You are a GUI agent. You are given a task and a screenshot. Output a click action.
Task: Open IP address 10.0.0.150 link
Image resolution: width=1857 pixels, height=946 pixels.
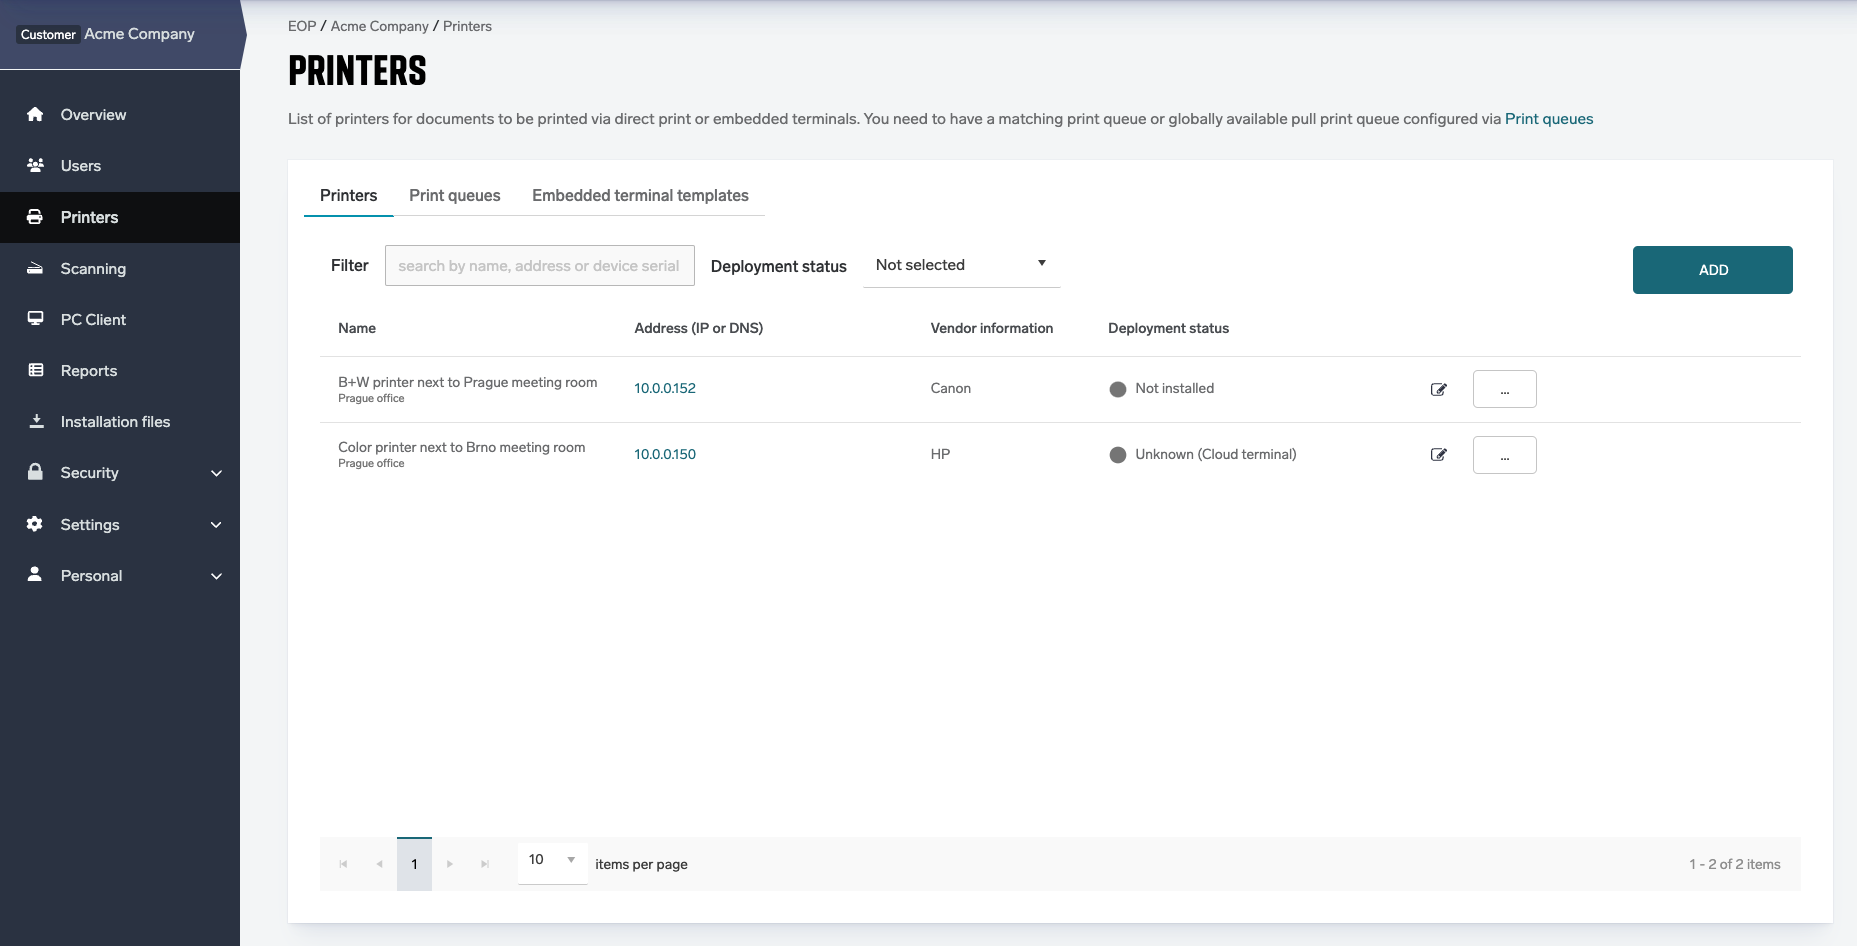point(665,454)
